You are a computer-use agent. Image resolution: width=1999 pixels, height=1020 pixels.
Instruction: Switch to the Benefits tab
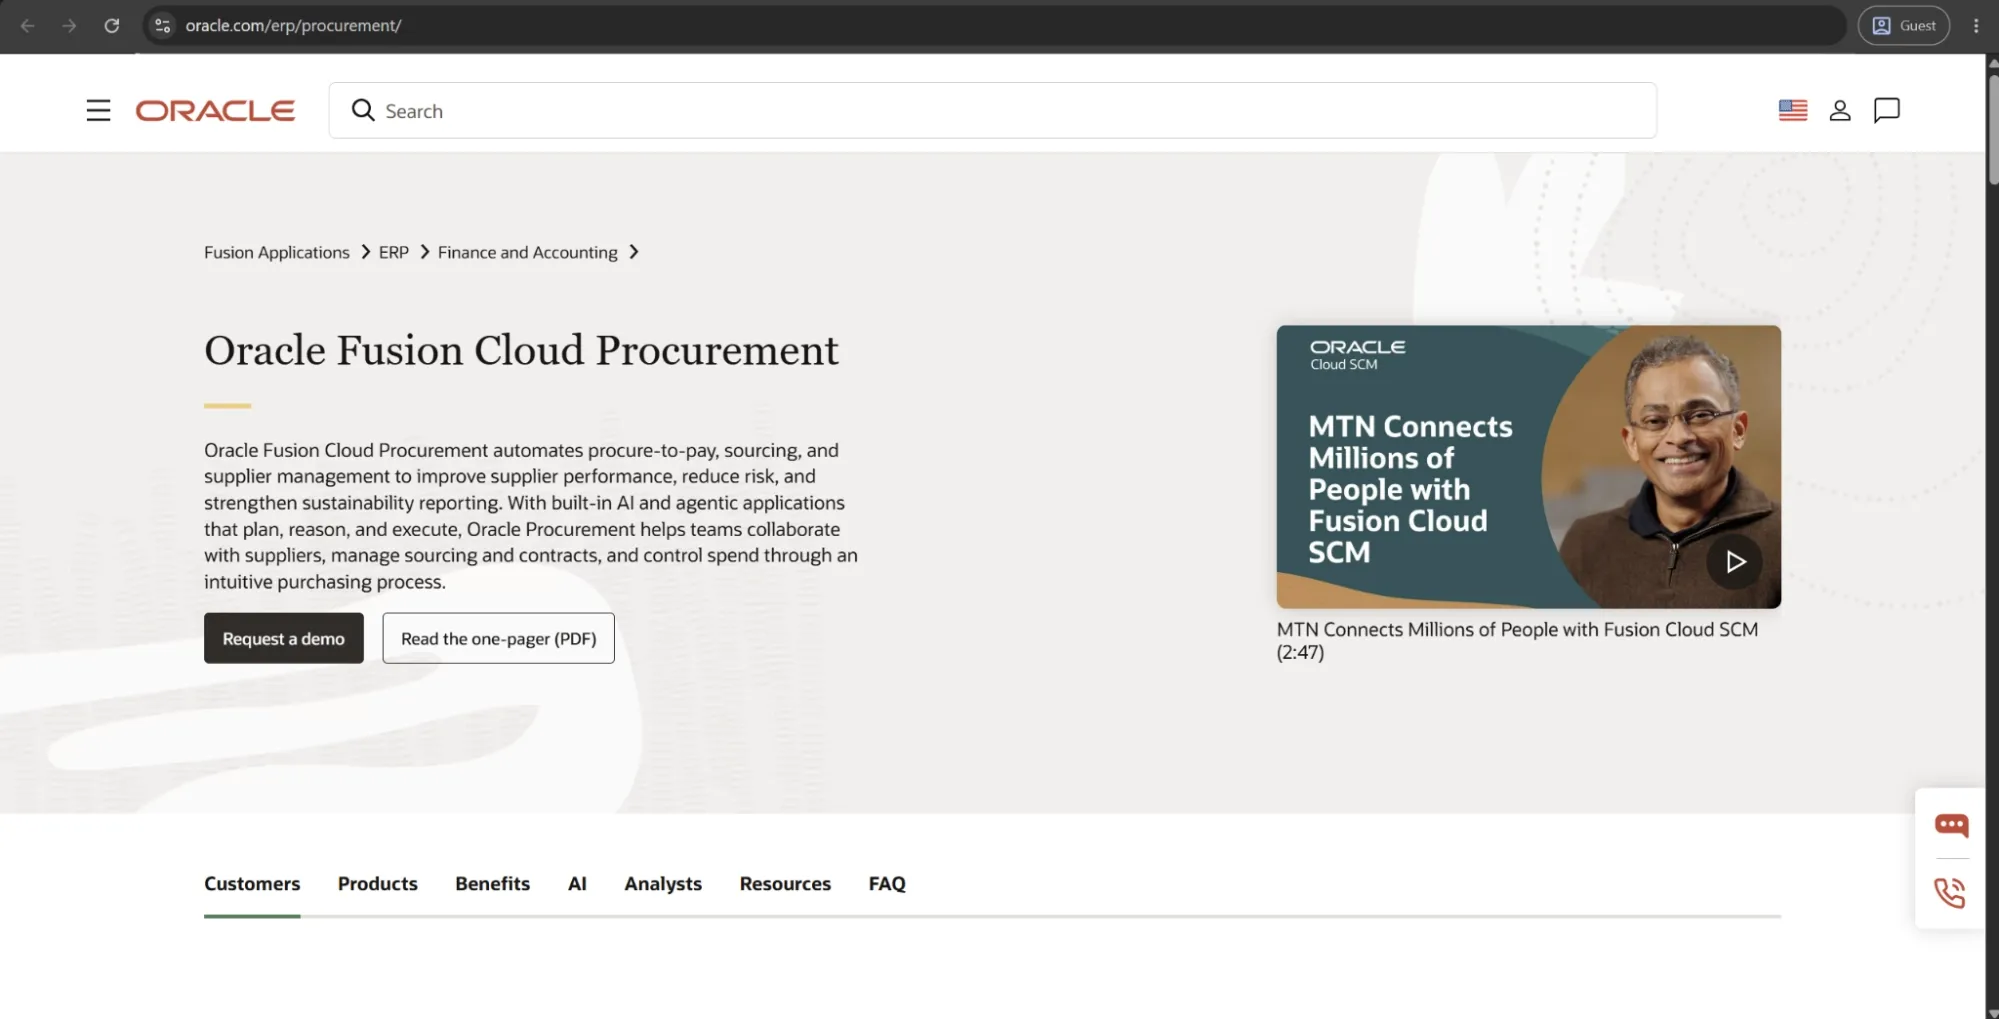(493, 884)
